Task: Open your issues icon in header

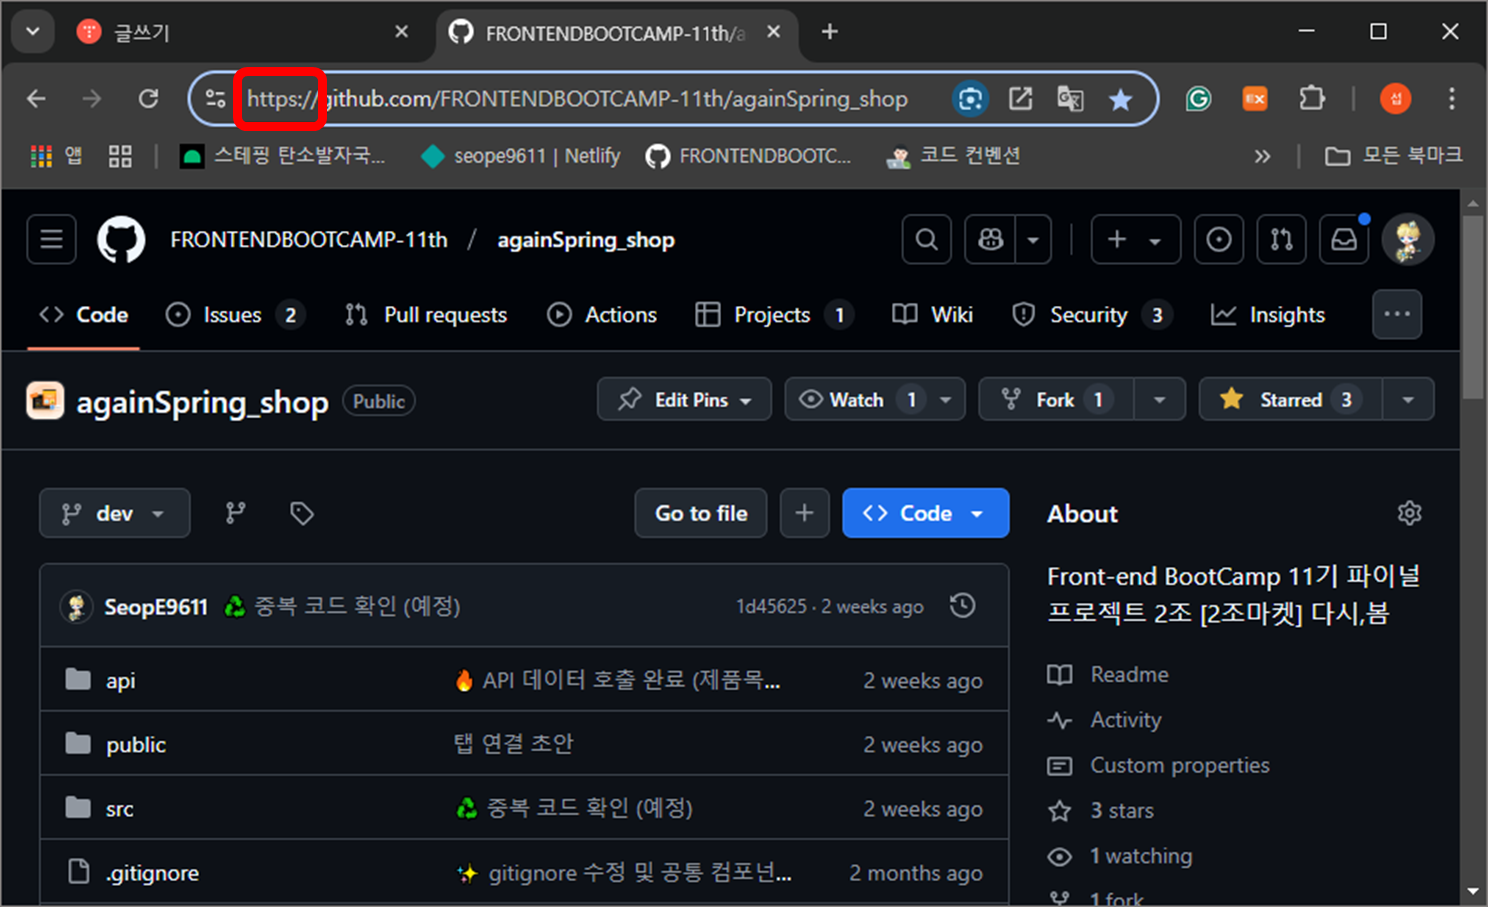Action: 1219,240
